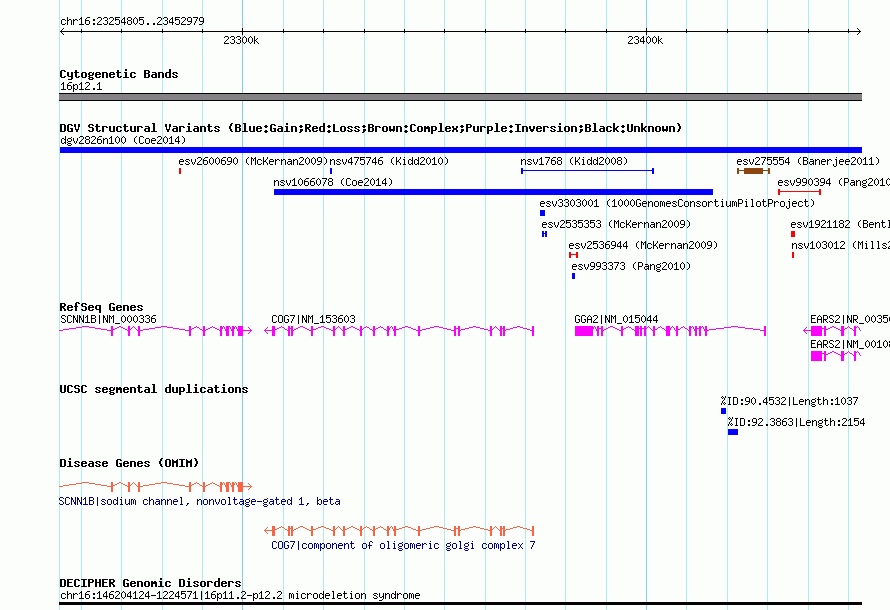Click the lower EARS2|NM_ transcript label
This screenshot has height=610, width=890.
tap(850, 344)
